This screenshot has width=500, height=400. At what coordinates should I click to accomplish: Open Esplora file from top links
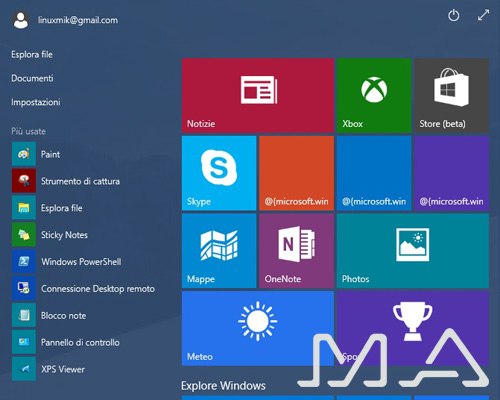coord(32,54)
